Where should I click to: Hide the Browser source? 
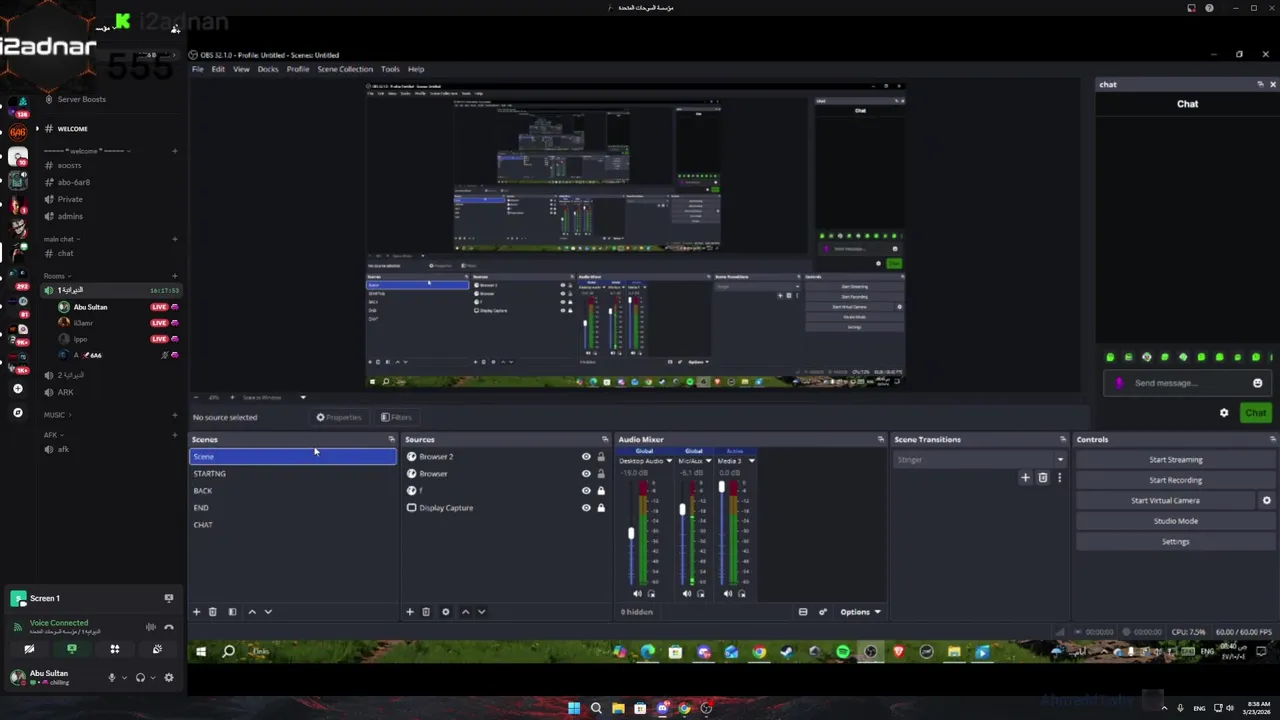(x=586, y=474)
